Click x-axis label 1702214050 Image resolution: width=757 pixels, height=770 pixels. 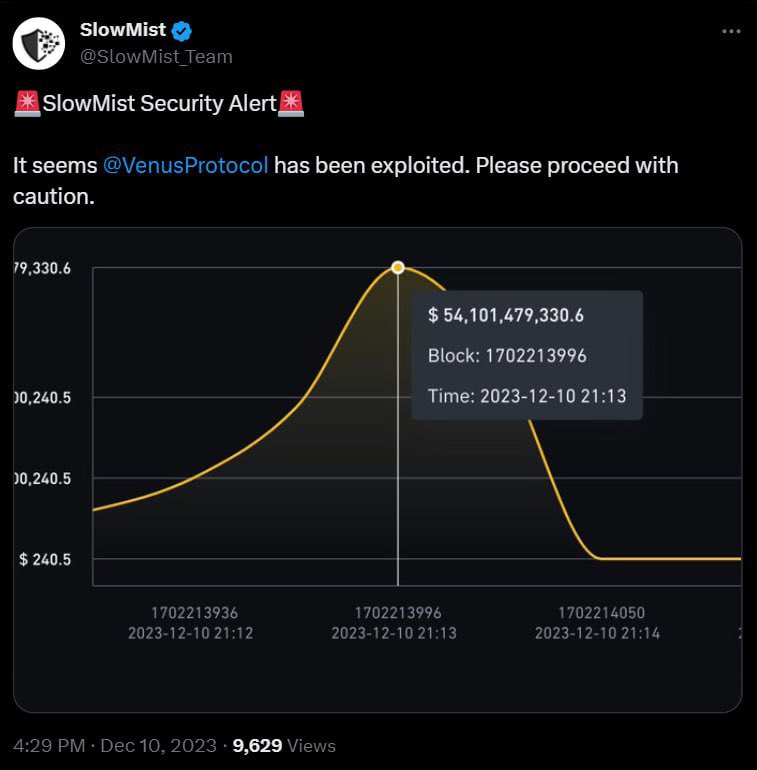[601, 613]
